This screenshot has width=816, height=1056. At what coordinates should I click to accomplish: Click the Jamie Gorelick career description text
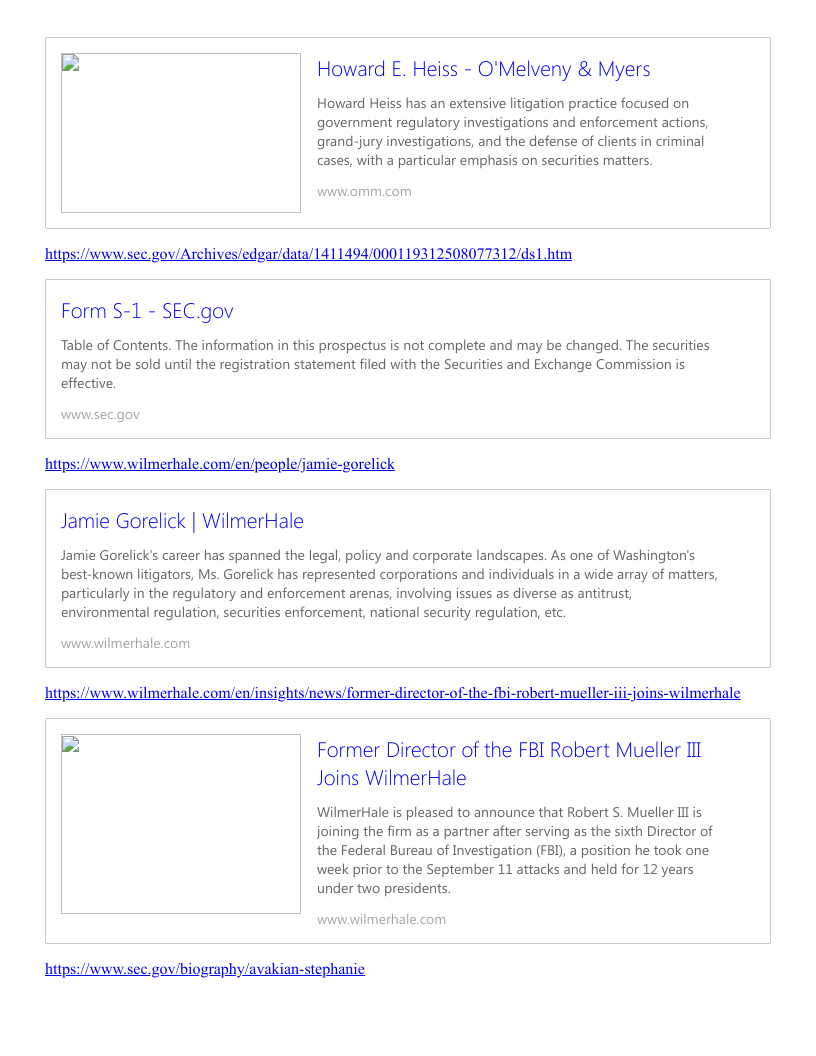(x=389, y=583)
